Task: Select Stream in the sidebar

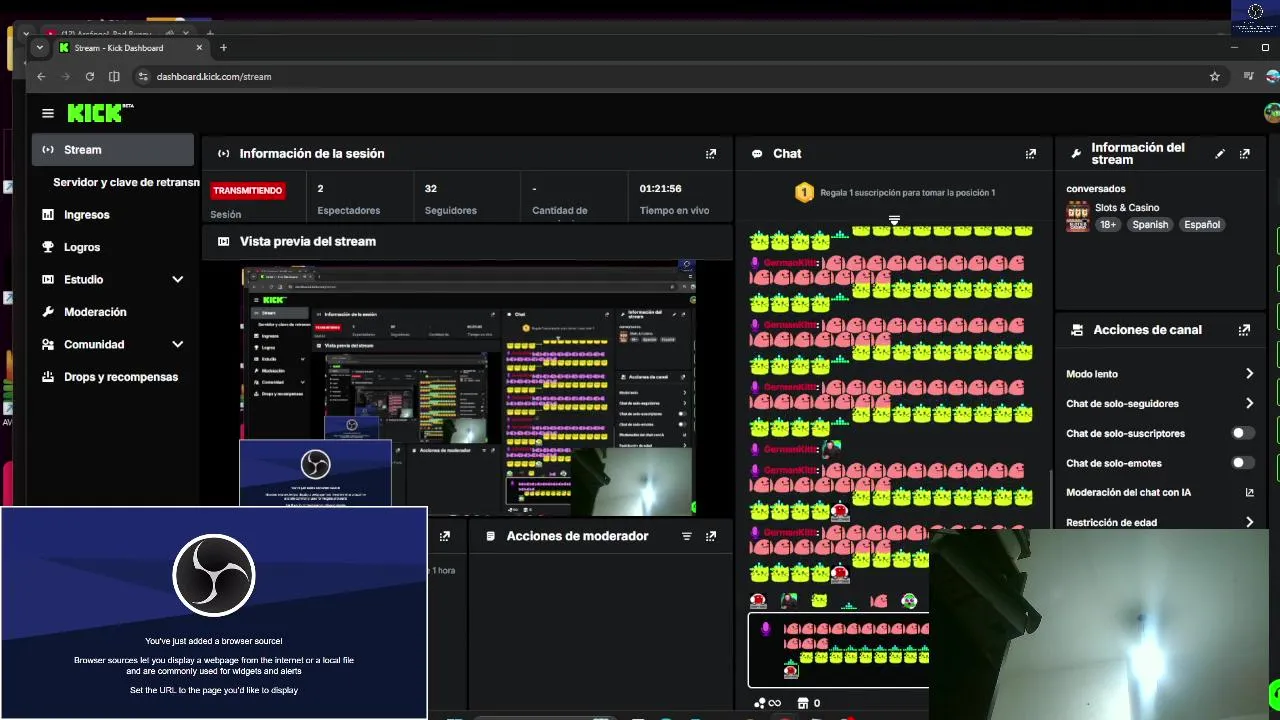Action: click(113, 150)
